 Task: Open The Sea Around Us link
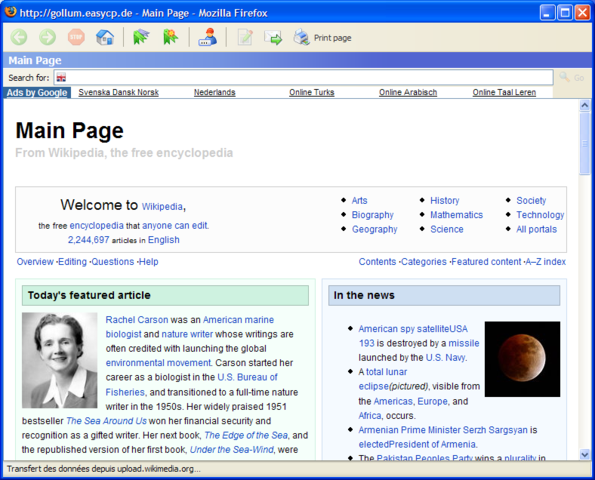click(106, 421)
